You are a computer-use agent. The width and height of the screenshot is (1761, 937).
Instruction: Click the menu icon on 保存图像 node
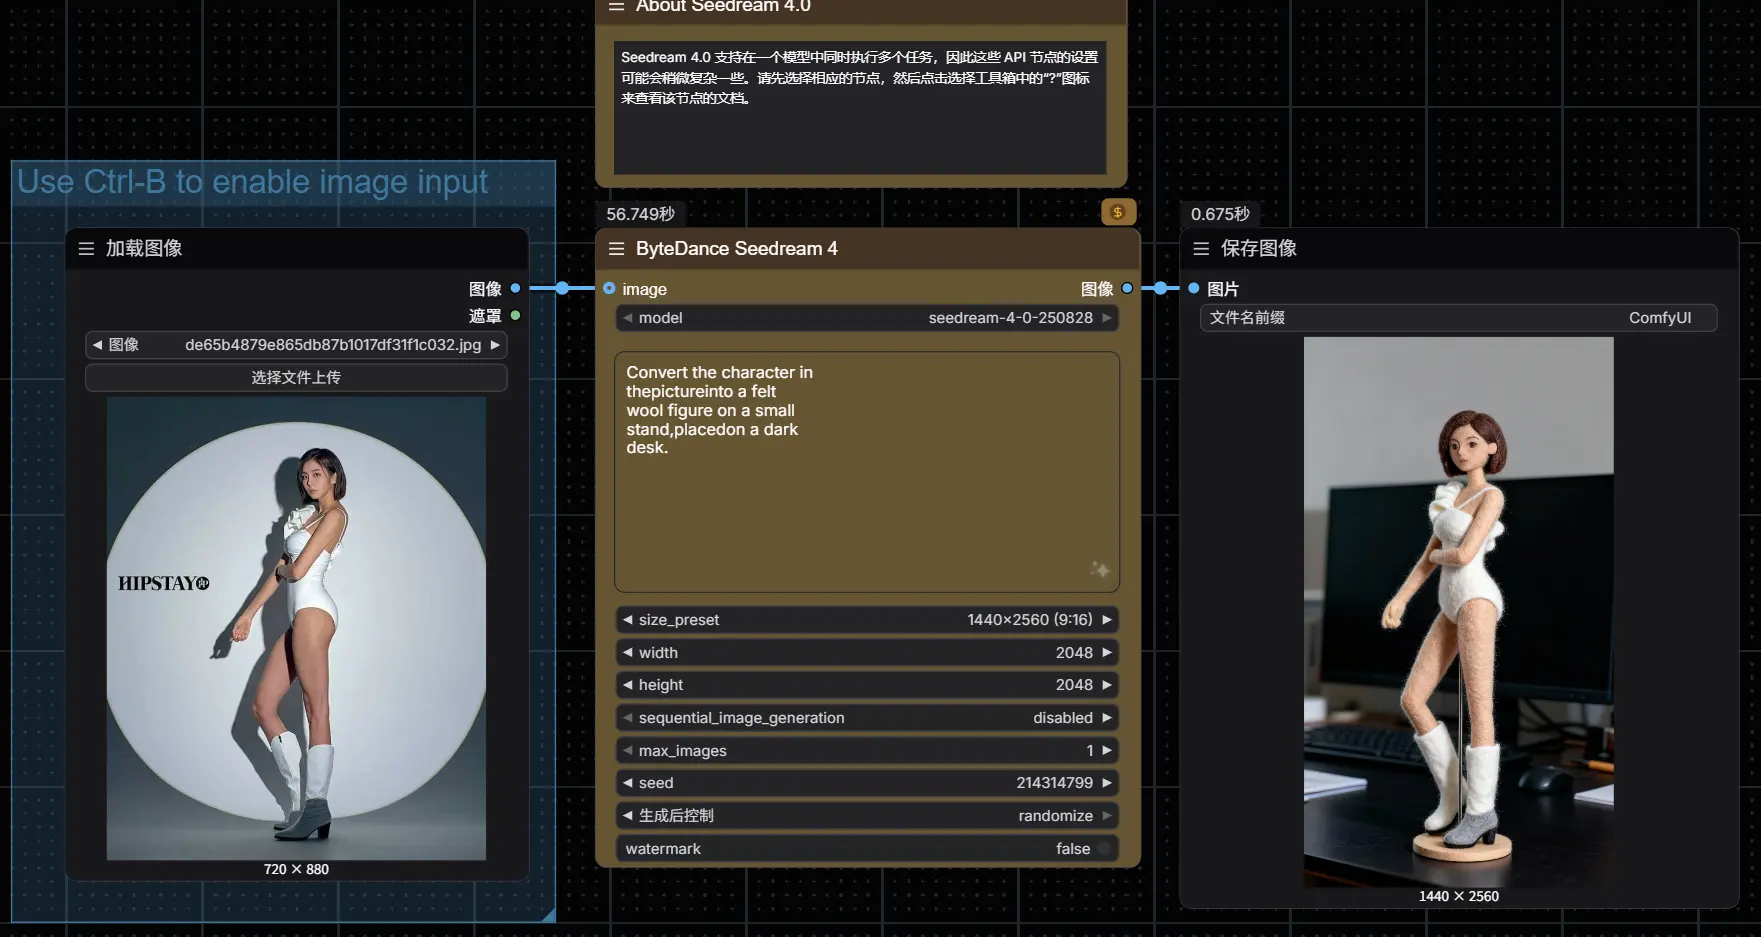click(1201, 249)
